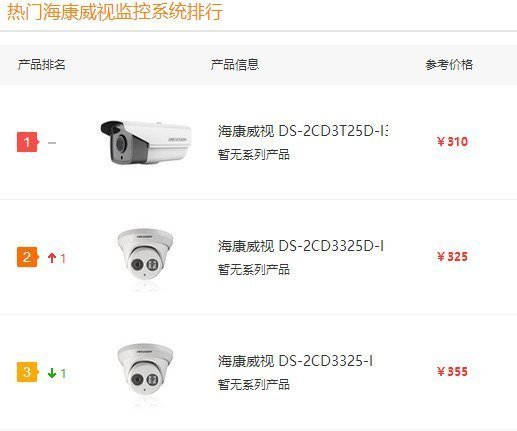517x431 pixels.
Task: Open the dome camera DS-2CD3325D-I image
Action: [x=145, y=257]
